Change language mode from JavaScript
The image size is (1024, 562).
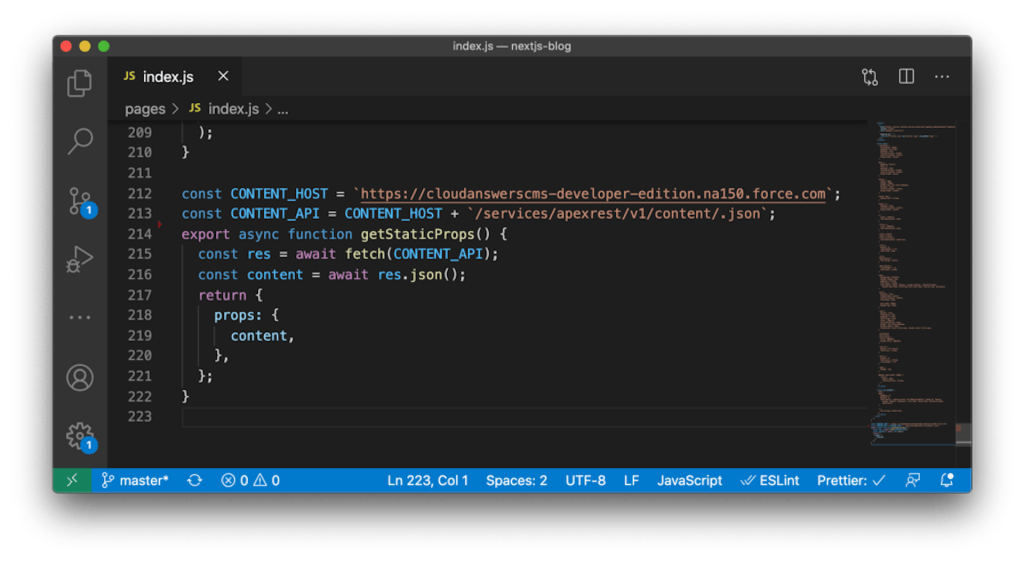[x=689, y=481]
